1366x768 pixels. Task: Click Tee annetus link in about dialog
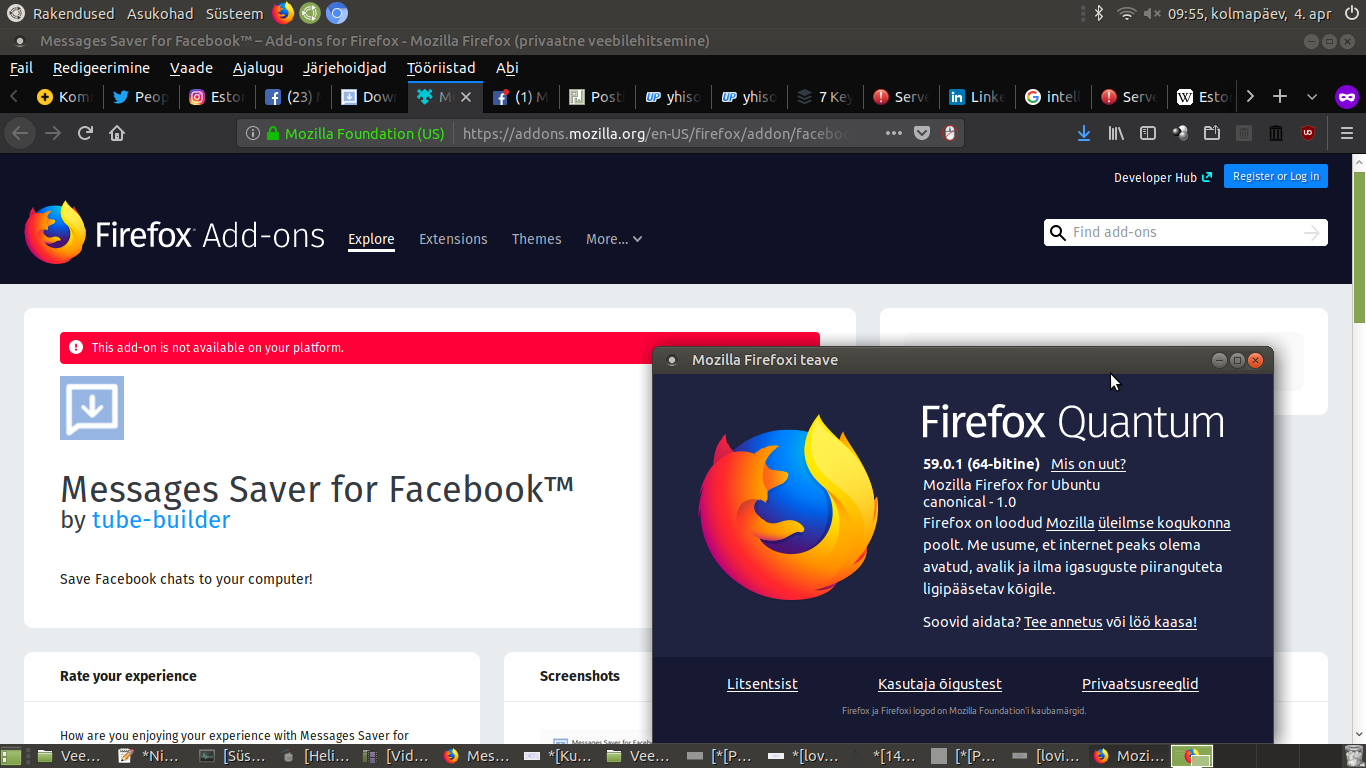click(1063, 622)
